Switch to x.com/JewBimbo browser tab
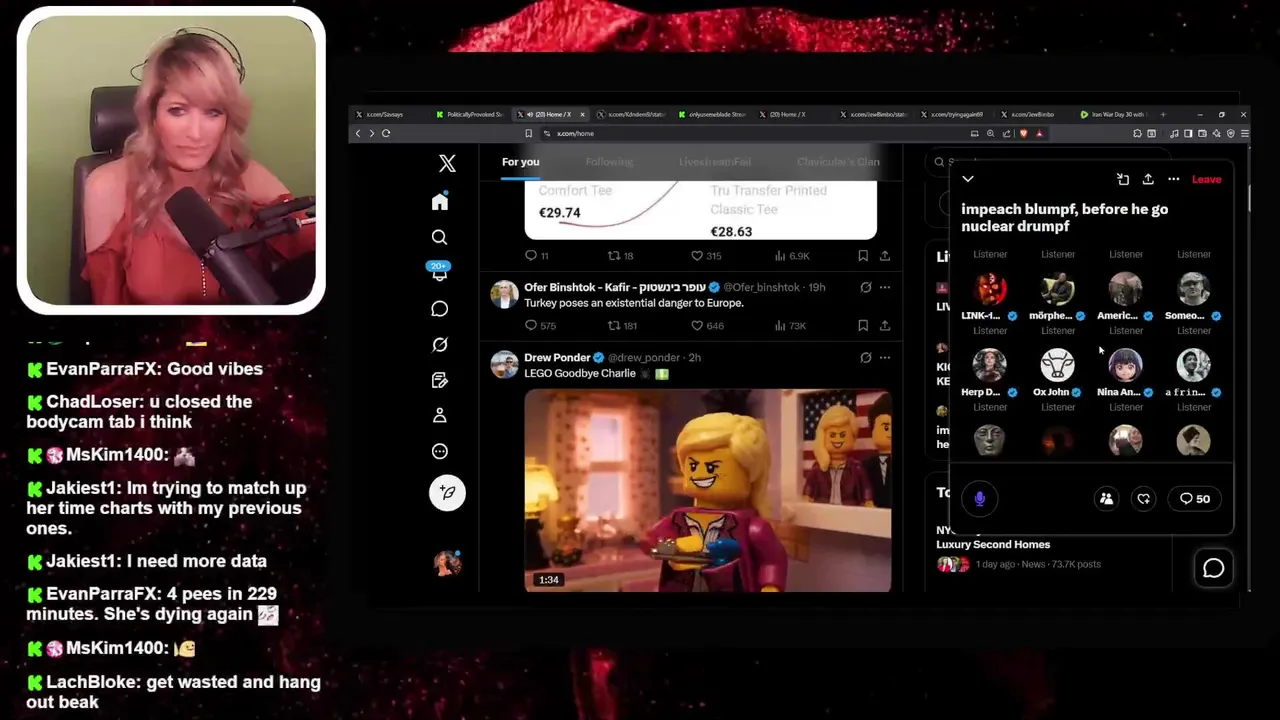Screen dimensions: 1280x720 (x=1035, y=114)
